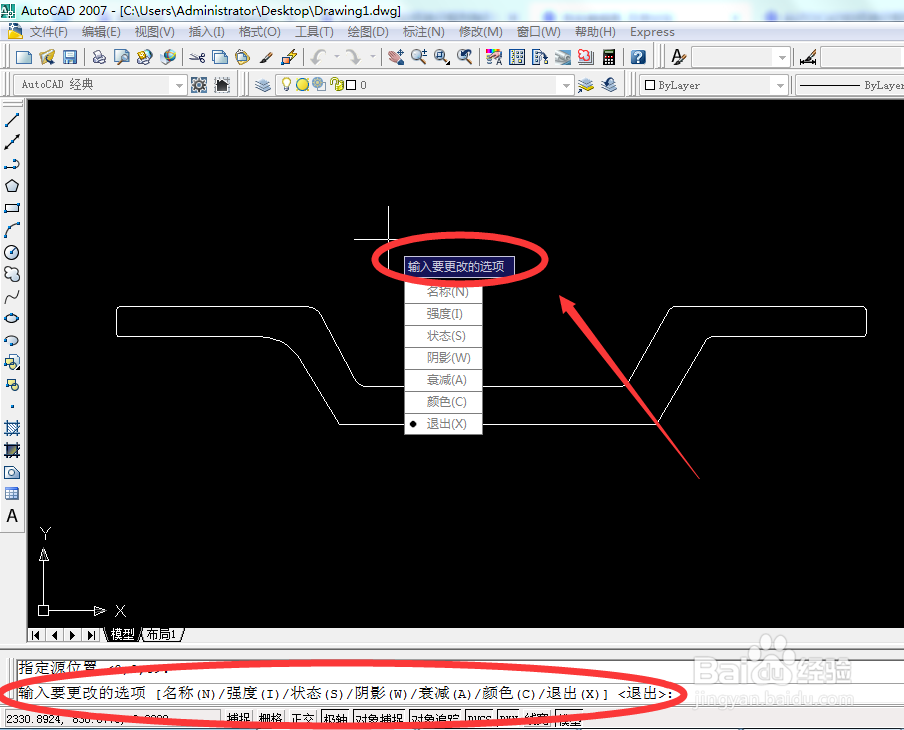Open a file with the Open icon

47,57
